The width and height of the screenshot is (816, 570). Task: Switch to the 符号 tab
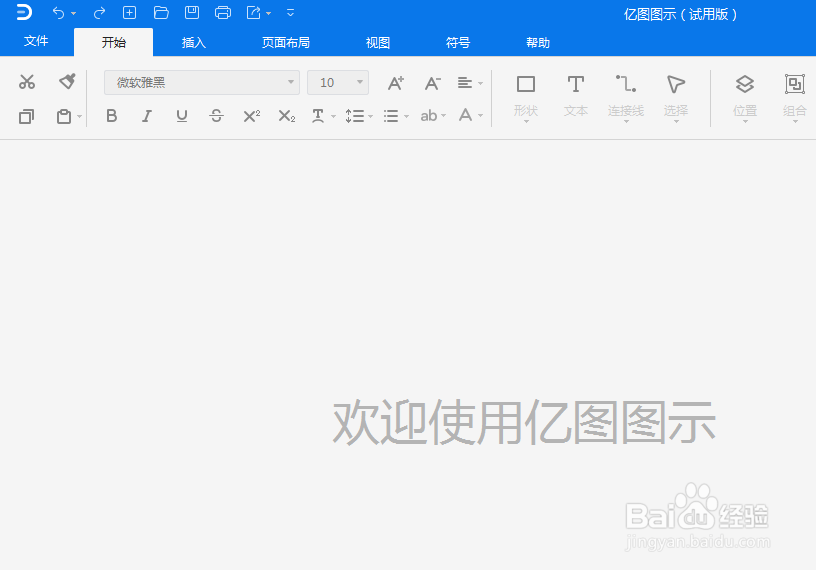coord(458,43)
